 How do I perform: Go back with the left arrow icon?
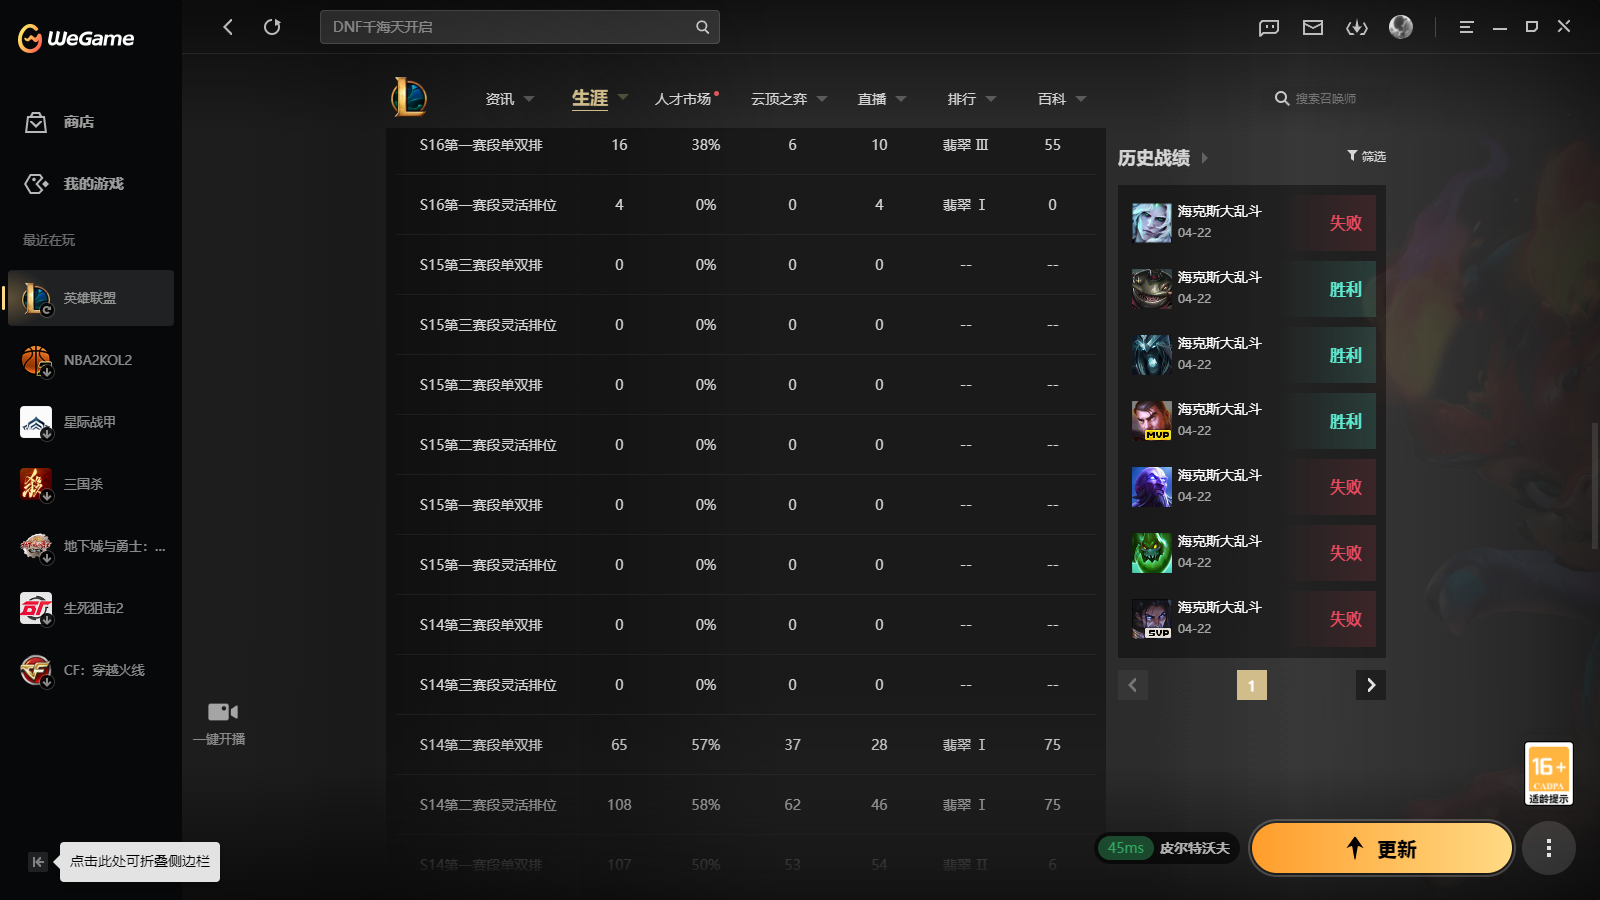coord(228,27)
